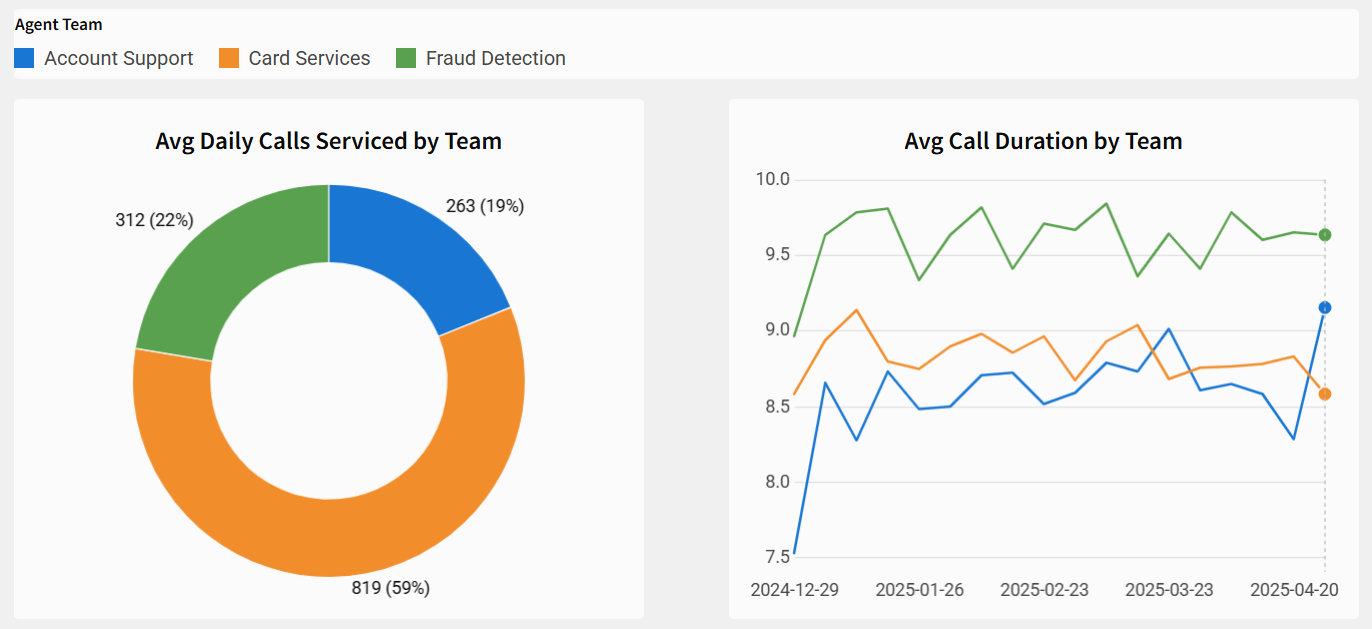This screenshot has height=629, width=1372.
Task: Click the Avg Daily Calls Serviced by Team title
Action: pos(328,141)
